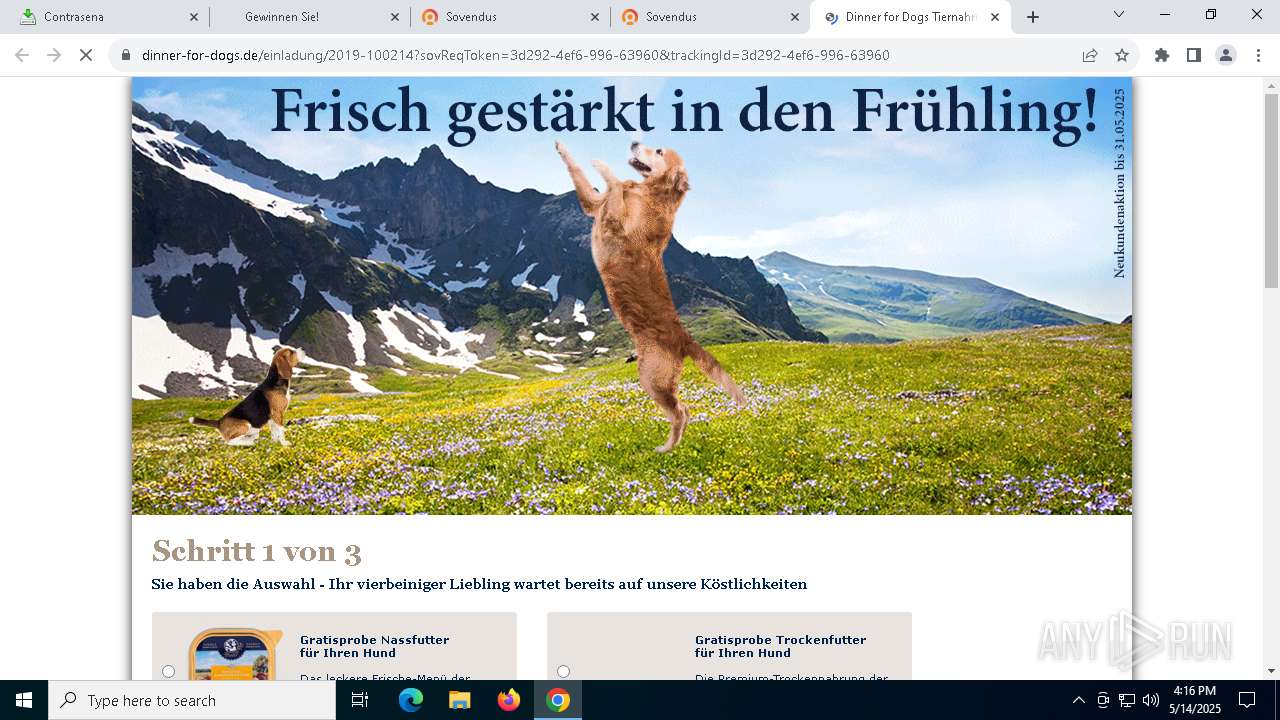
Task: Select the Dinner for Dogs tab
Action: pos(910,17)
